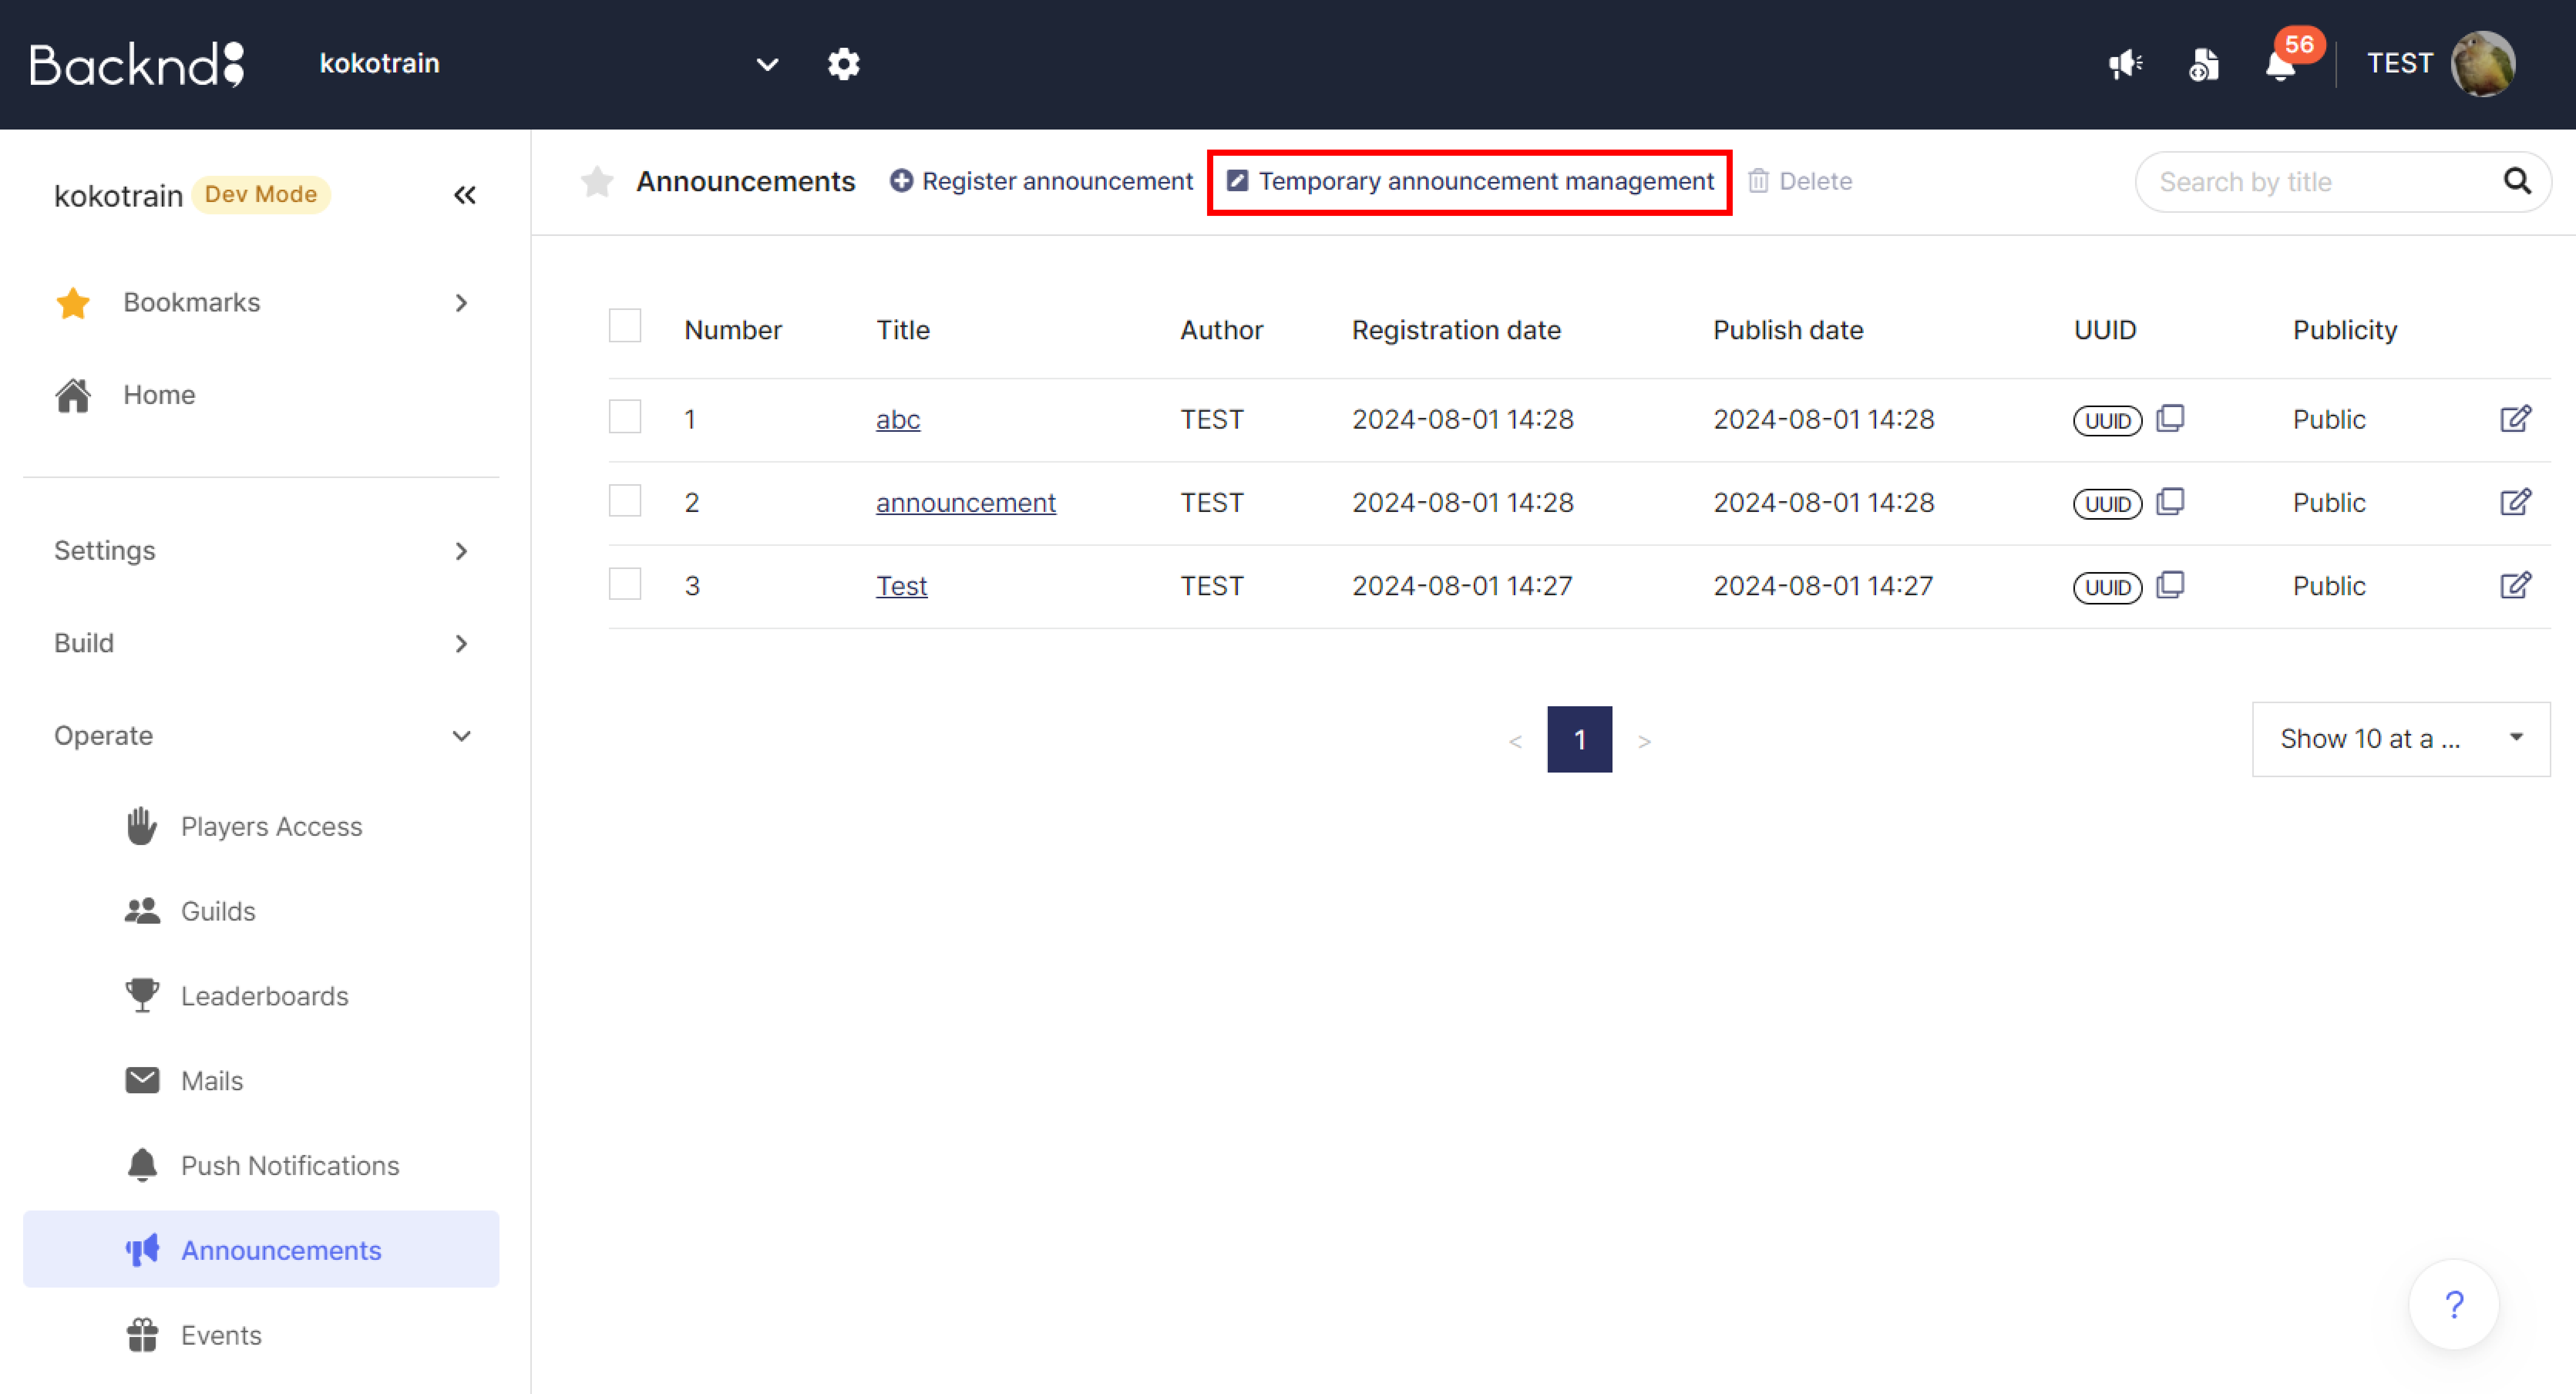This screenshot has height=1394, width=2576.
Task: Edit the 'announcement' row with pencil icon
Action: (2515, 501)
